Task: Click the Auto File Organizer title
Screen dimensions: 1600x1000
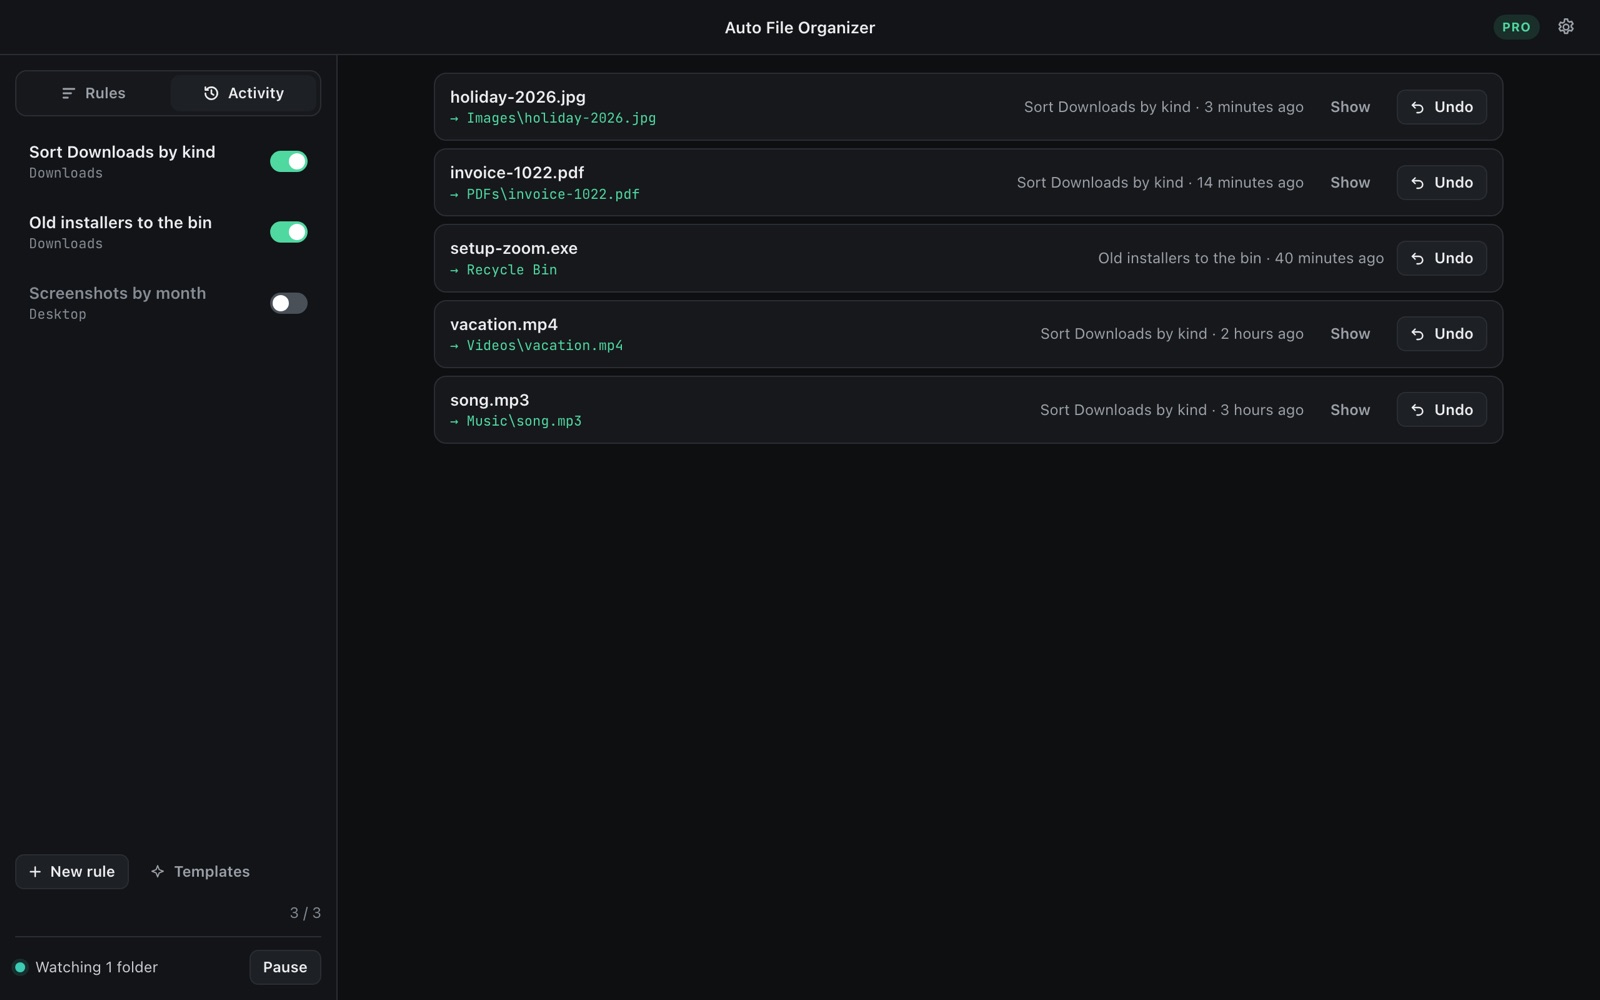Action: pos(800,27)
